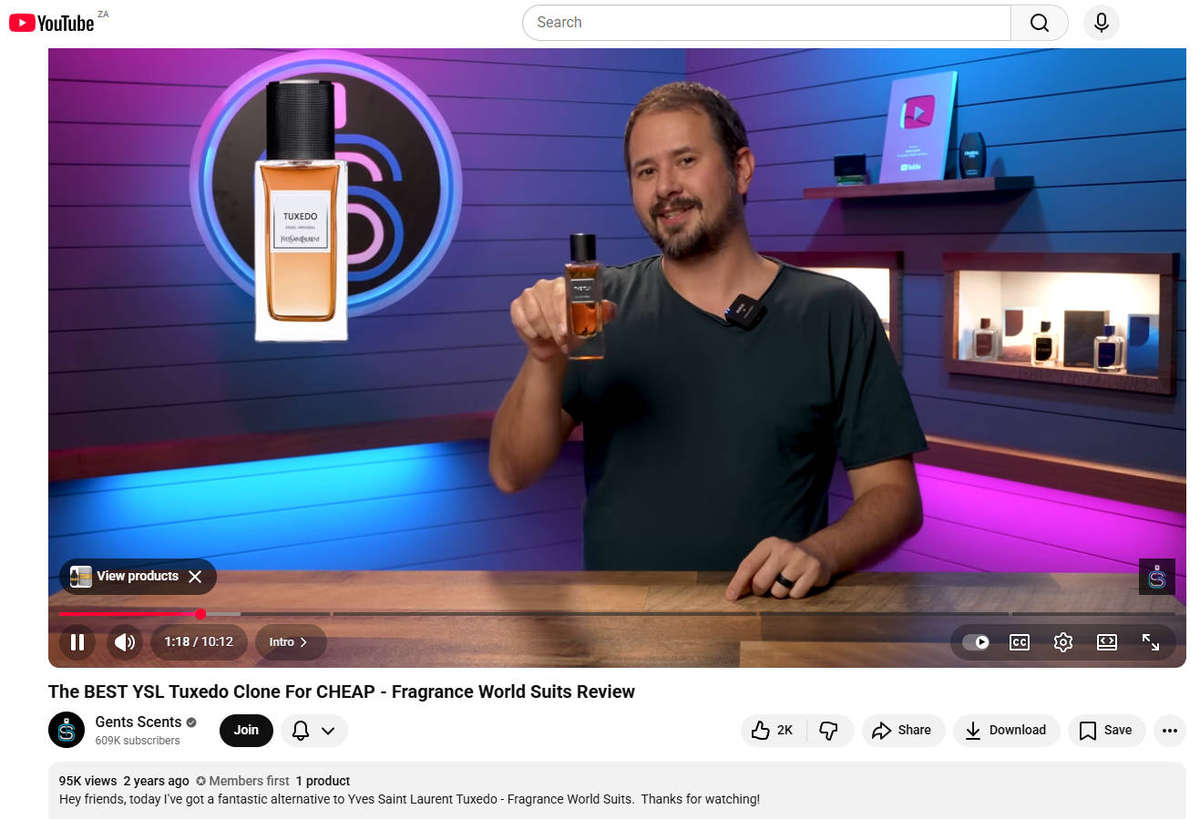The width and height of the screenshot is (1200, 819).
Task: Toggle the autoplay switch
Action: coord(975,642)
